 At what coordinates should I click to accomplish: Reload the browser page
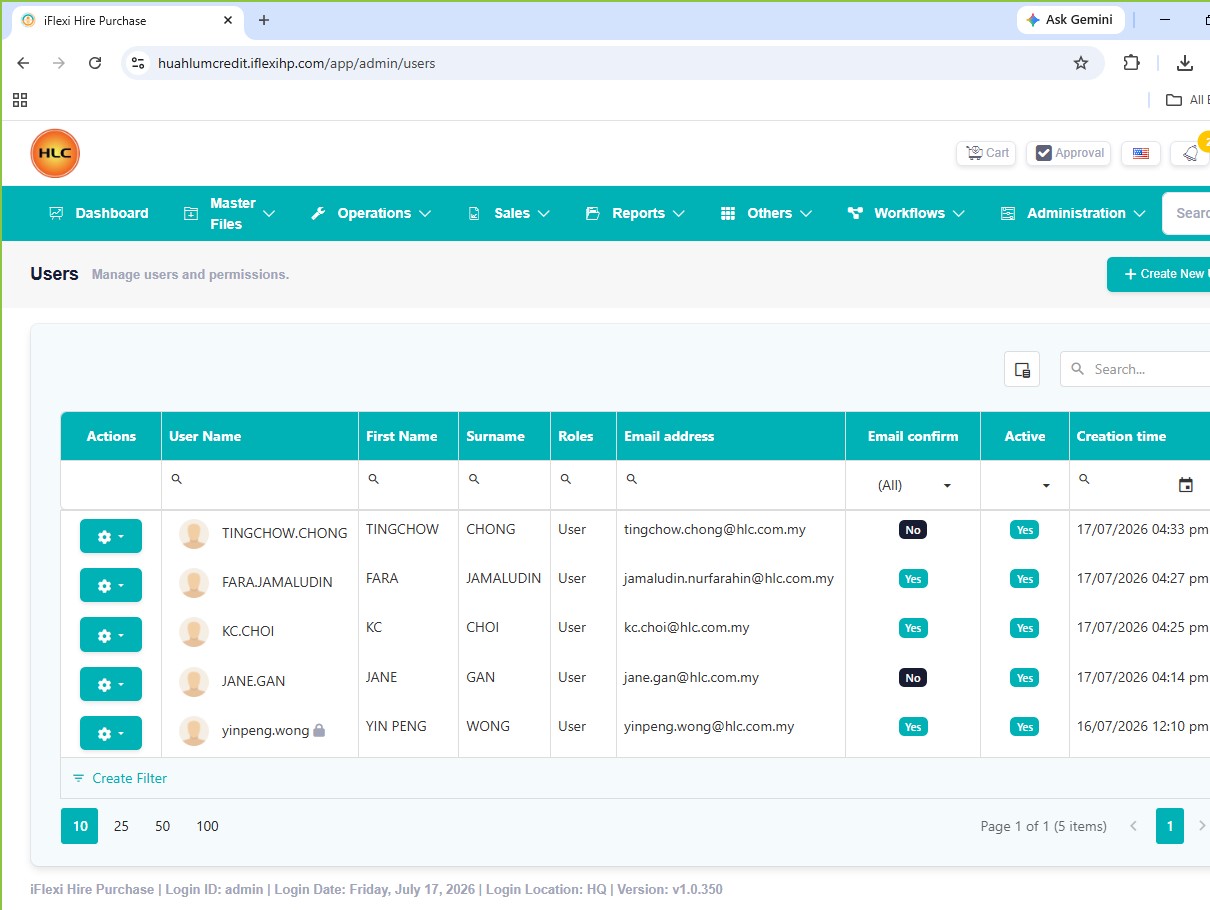click(95, 63)
